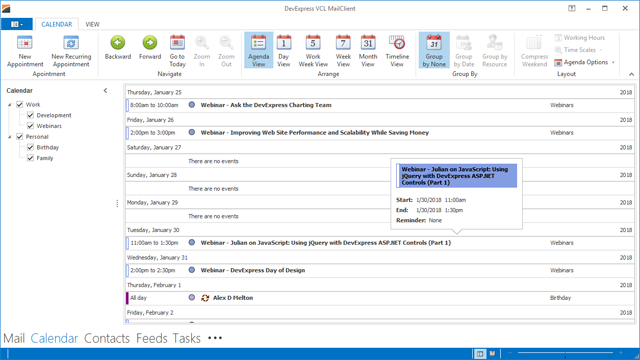
Task: Open Webinar Julian on JavaScript agenda row
Action: (x=380, y=243)
